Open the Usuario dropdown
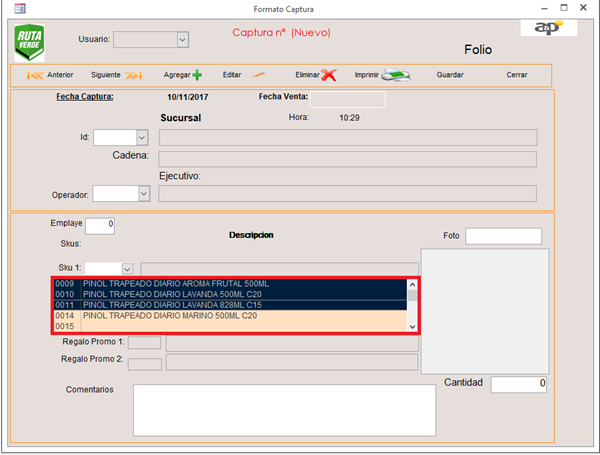Image resolution: width=600 pixels, height=455 pixels. [182, 39]
